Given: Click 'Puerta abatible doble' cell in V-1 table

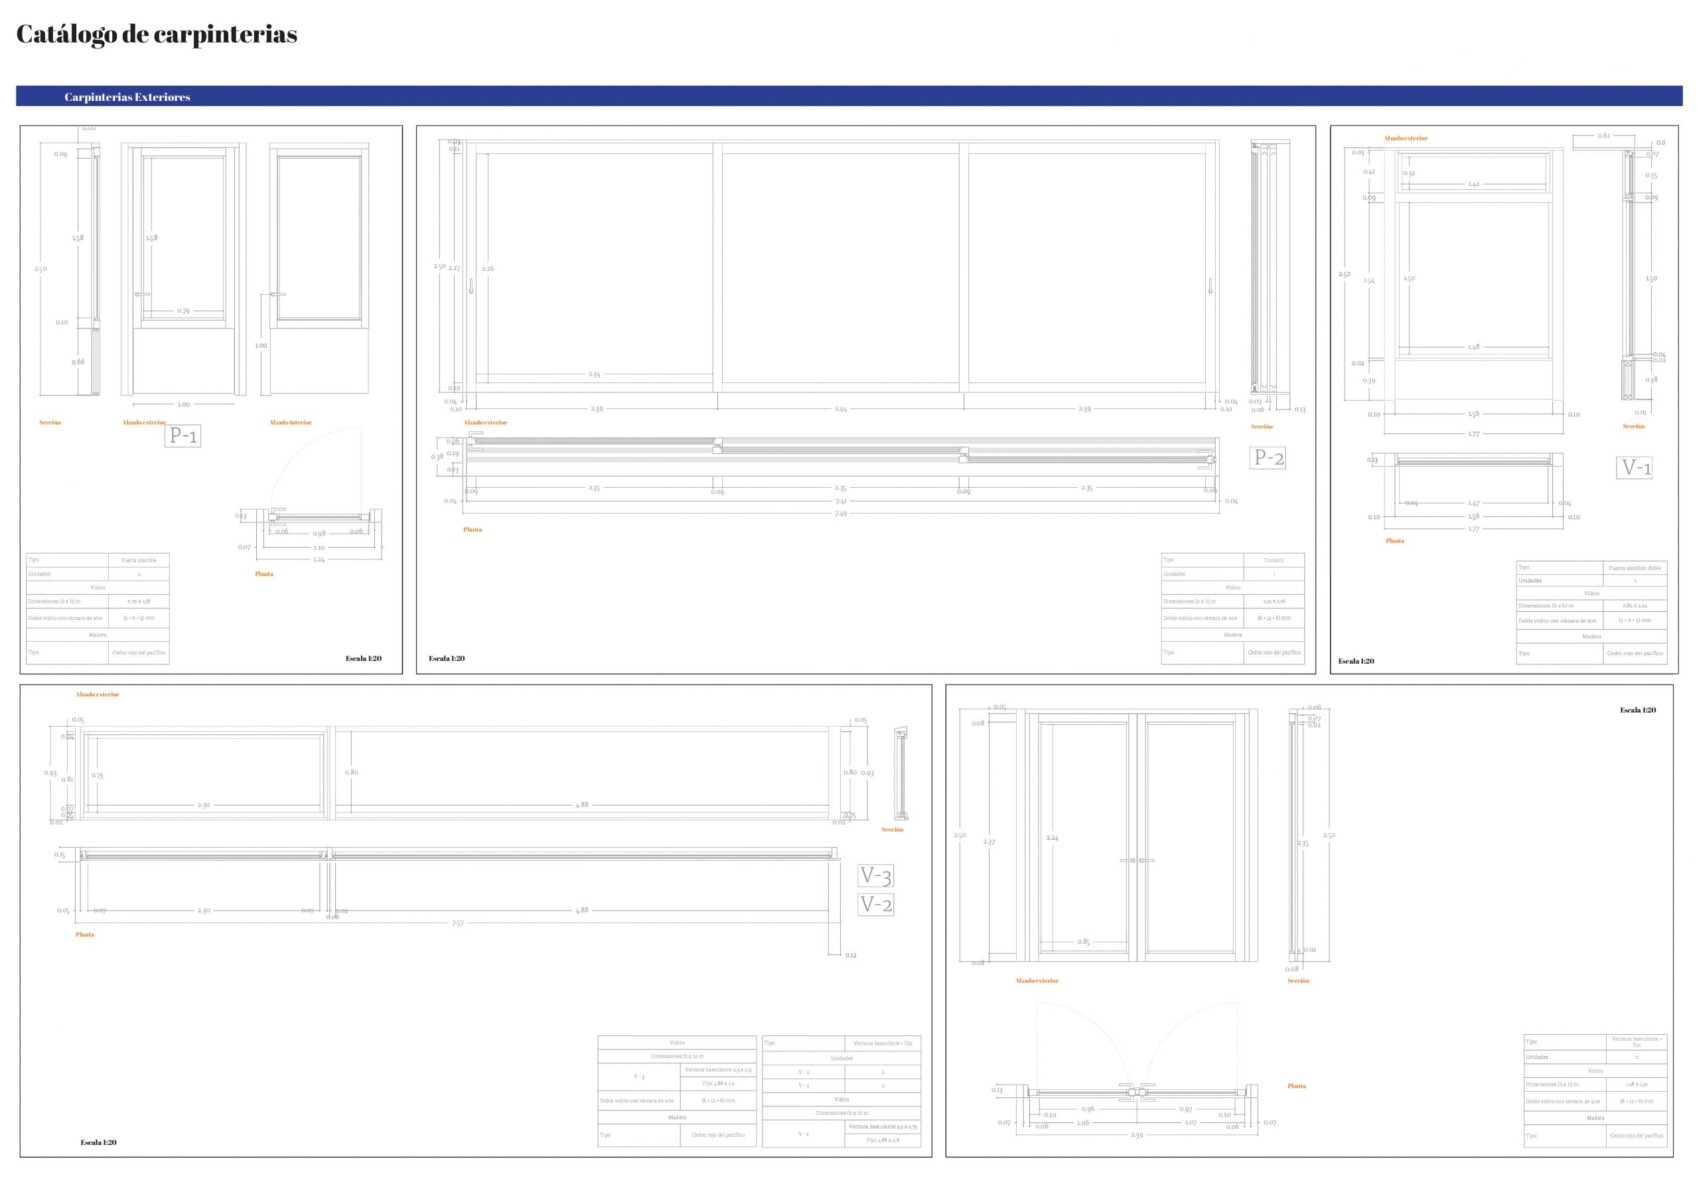Looking at the screenshot, I should pos(1635,568).
